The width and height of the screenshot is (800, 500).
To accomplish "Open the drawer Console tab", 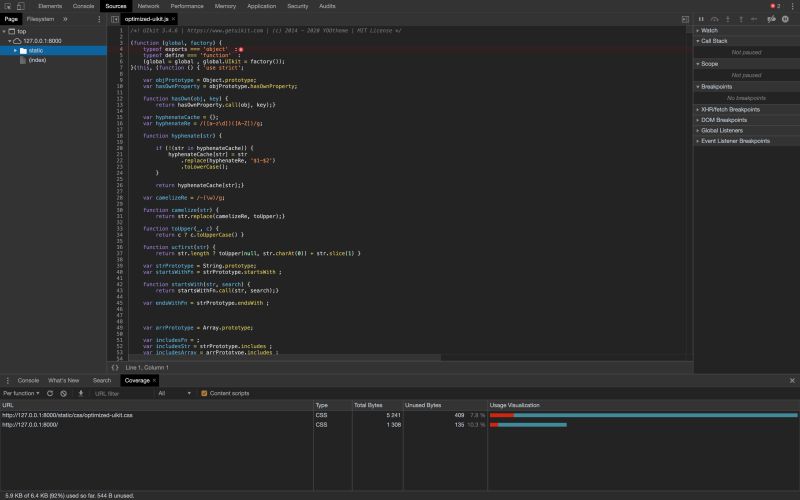I will point(28,381).
